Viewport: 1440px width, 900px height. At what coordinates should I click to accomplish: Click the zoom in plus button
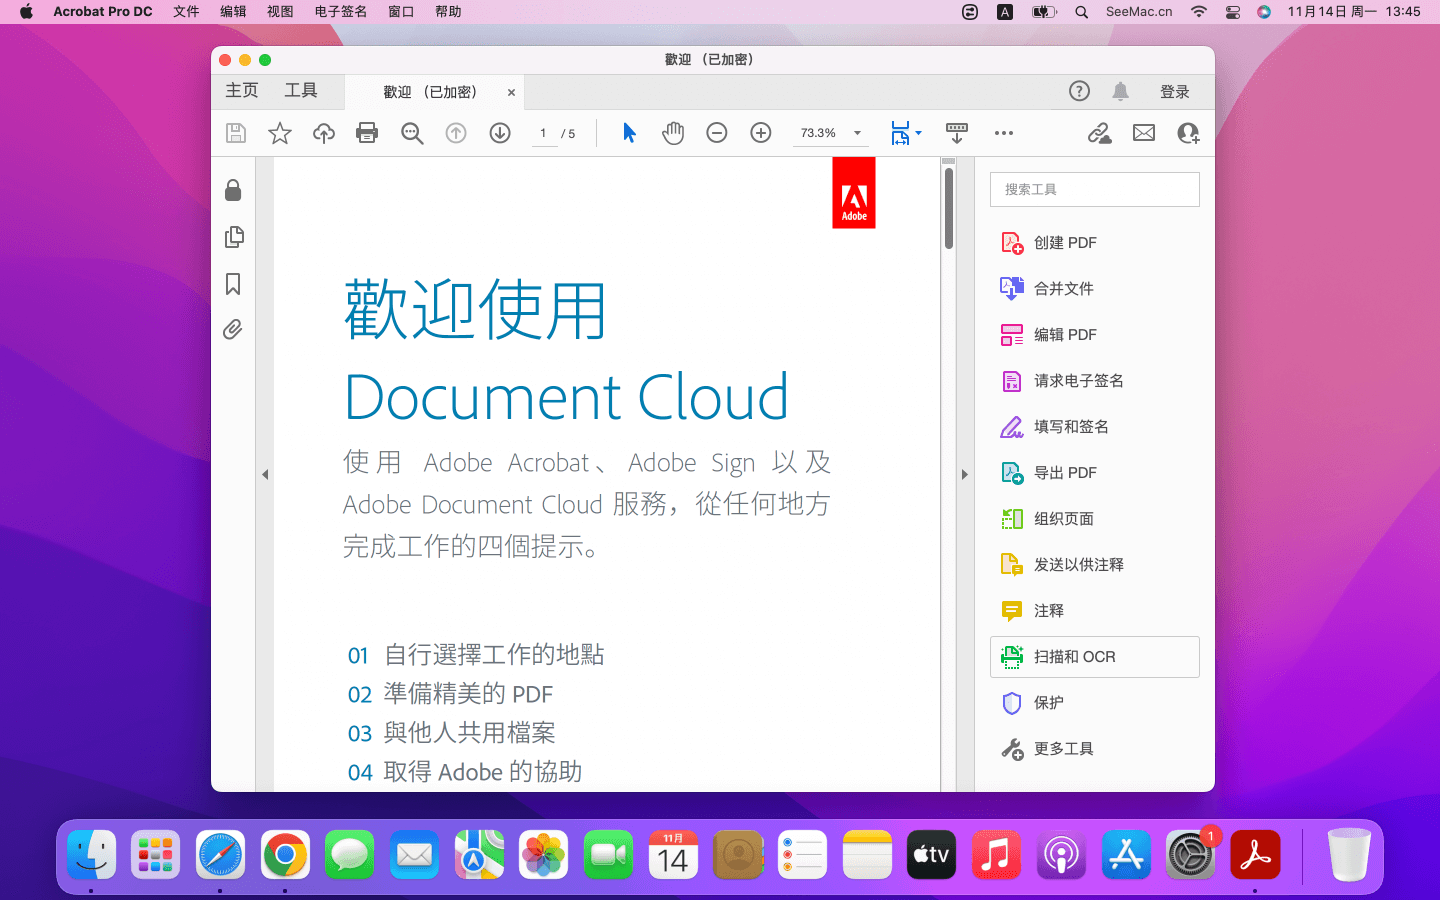click(x=761, y=133)
